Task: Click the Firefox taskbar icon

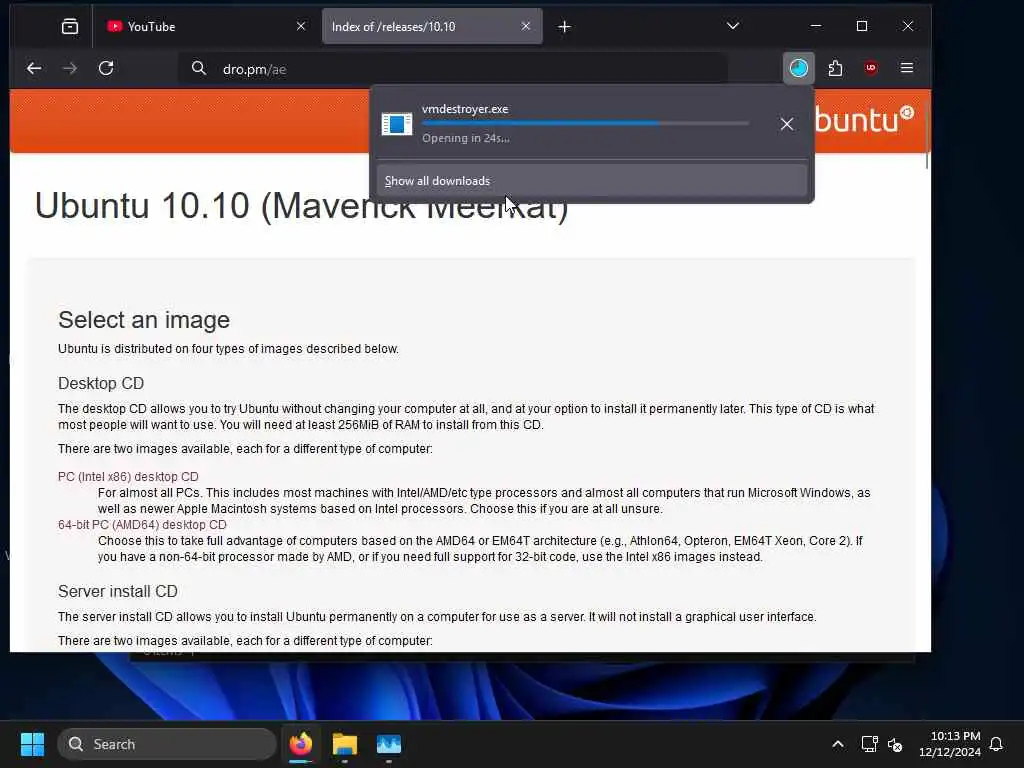Action: [x=301, y=744]
